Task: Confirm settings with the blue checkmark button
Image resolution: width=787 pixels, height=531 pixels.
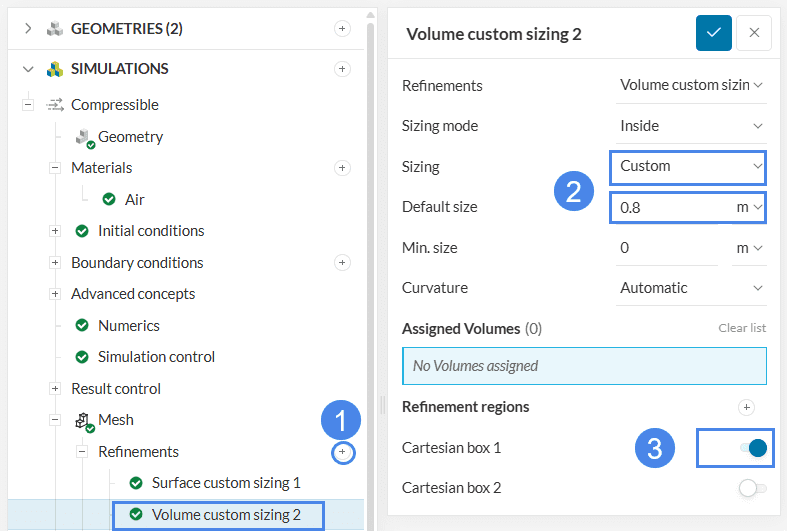Action: [713, 33]
